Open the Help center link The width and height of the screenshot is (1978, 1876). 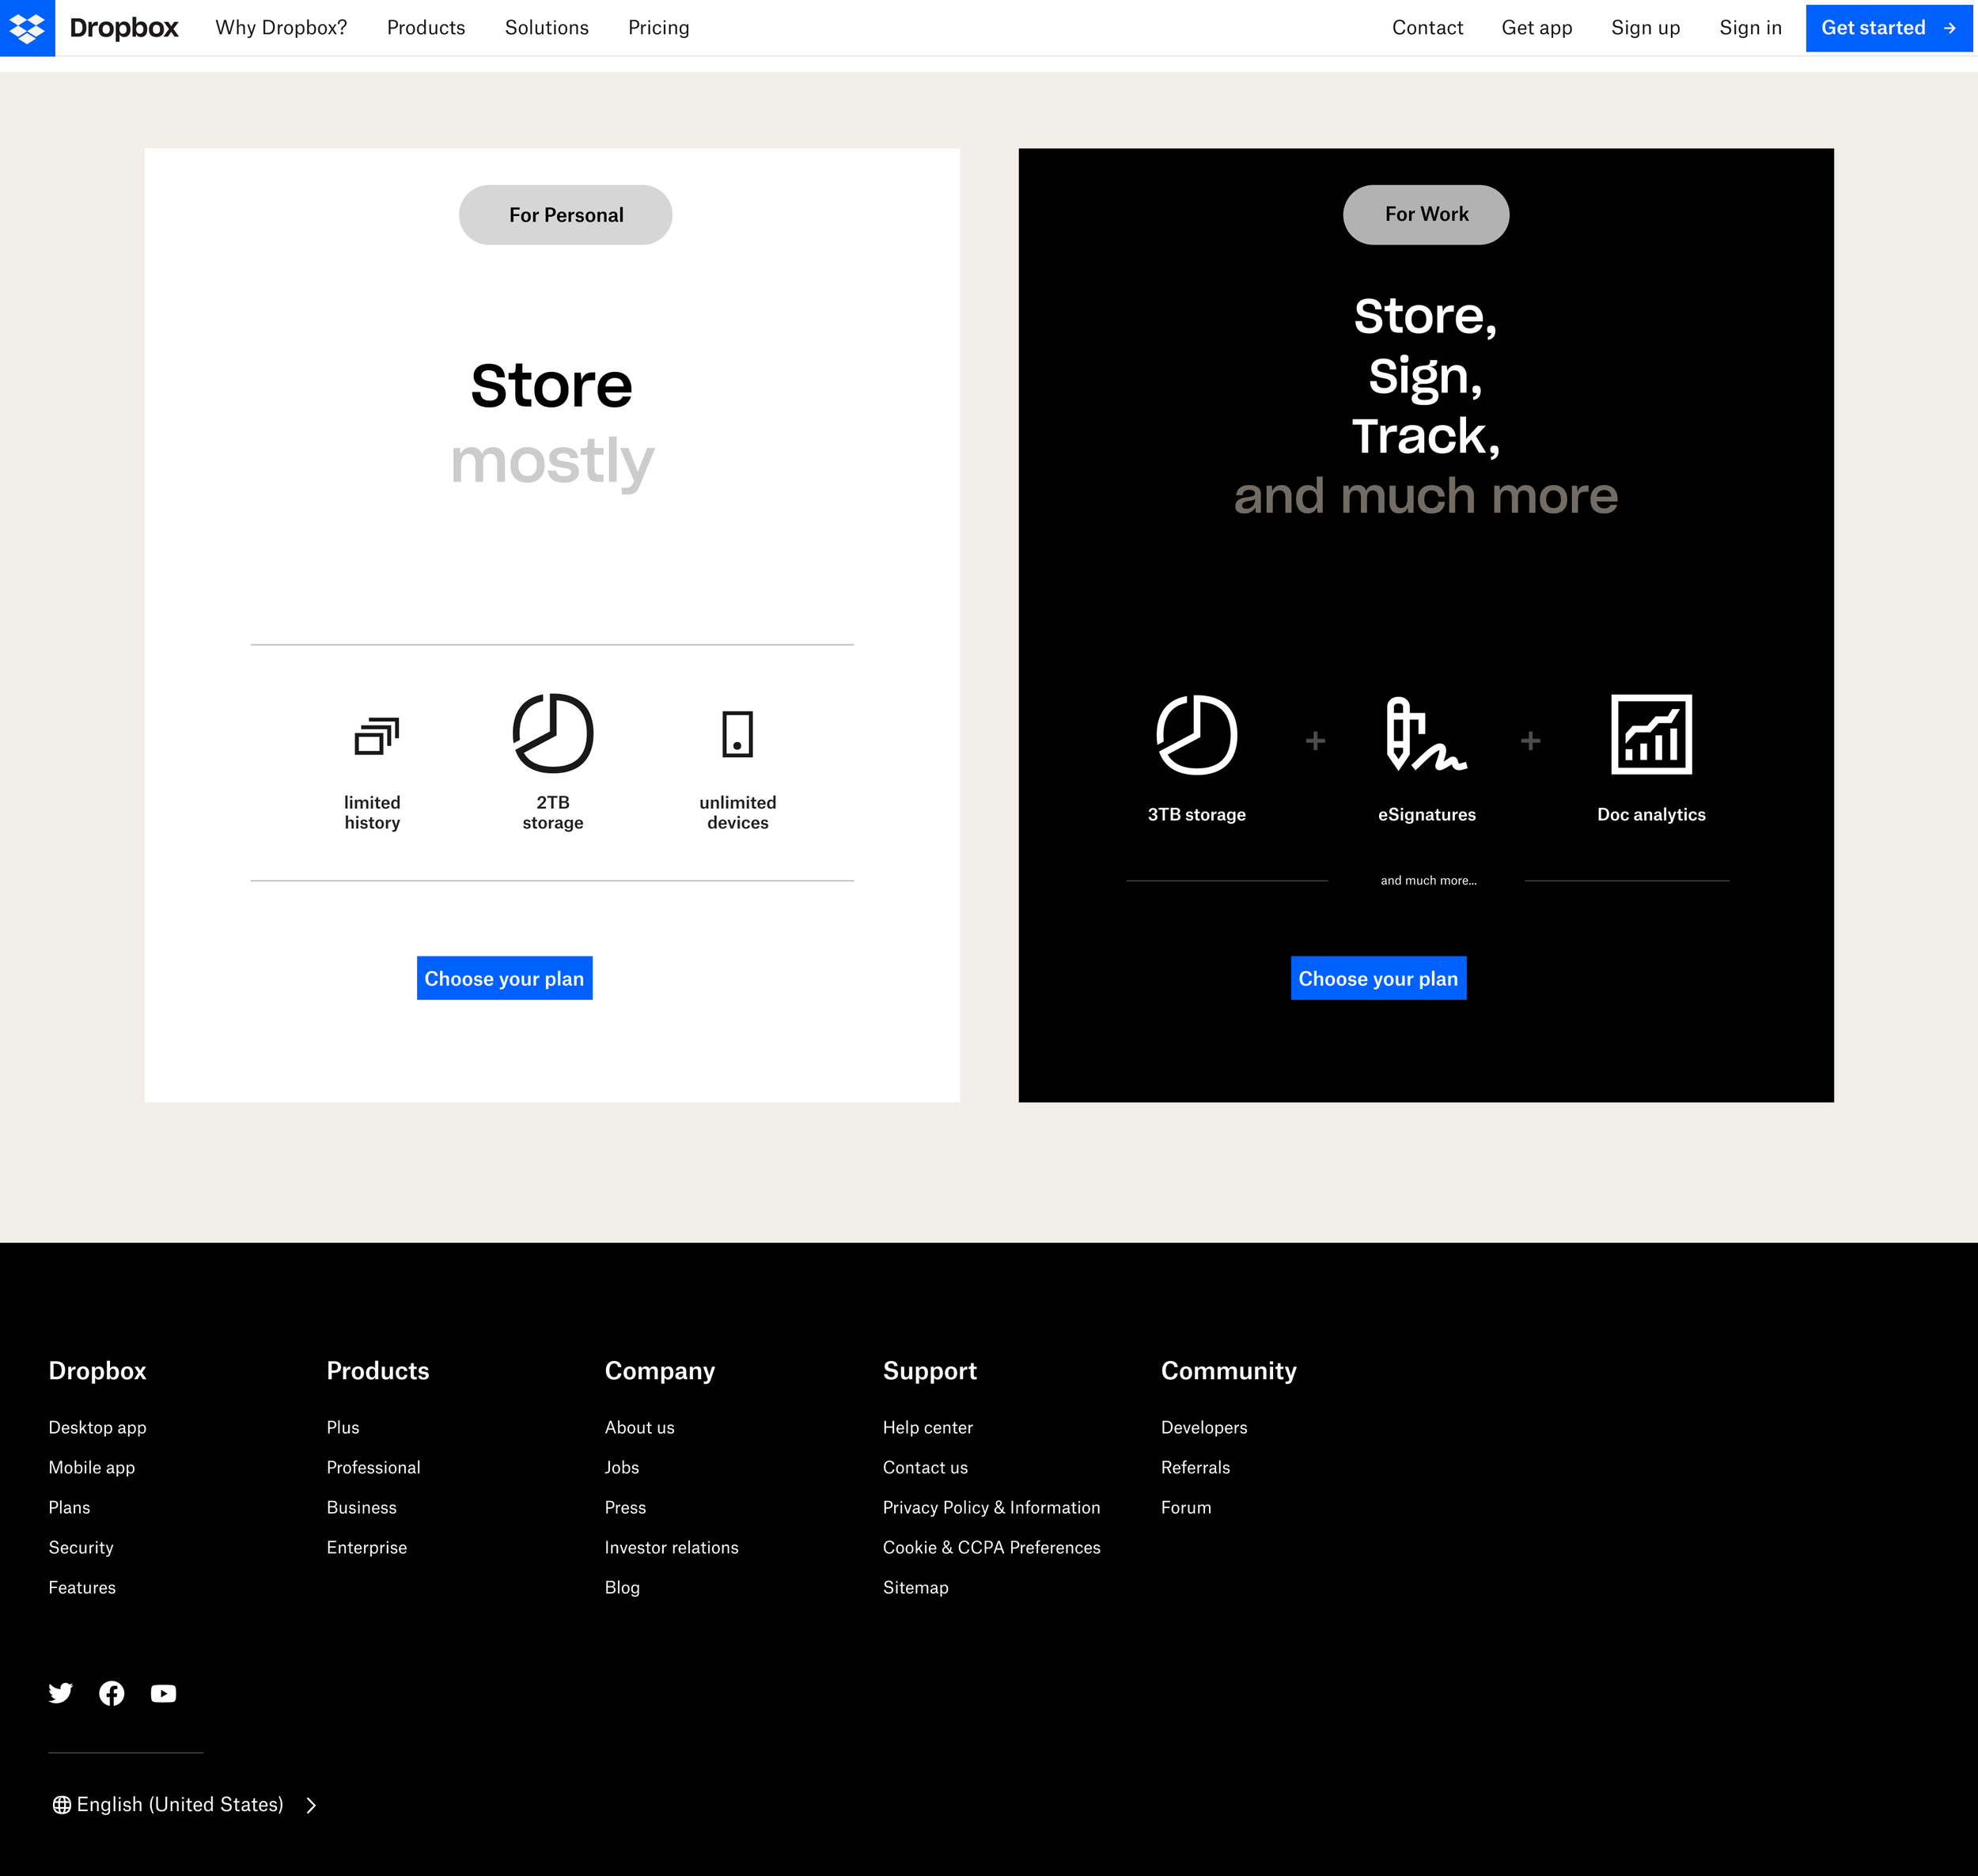coord(928,1427)
